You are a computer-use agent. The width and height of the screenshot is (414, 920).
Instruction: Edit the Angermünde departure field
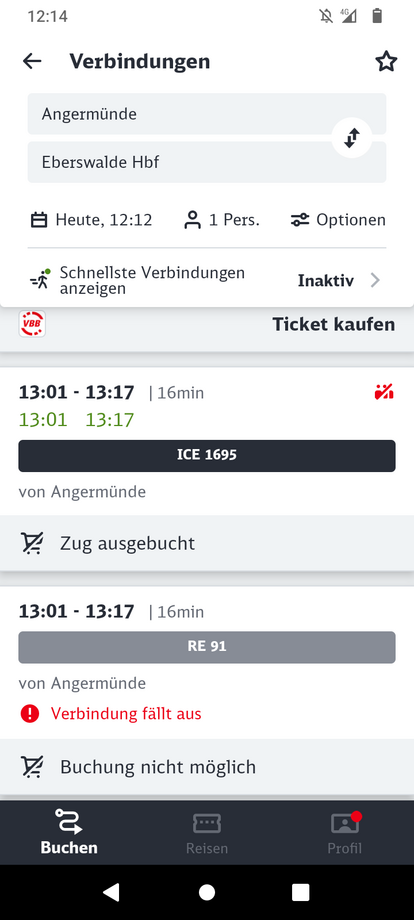coord(207,114)
